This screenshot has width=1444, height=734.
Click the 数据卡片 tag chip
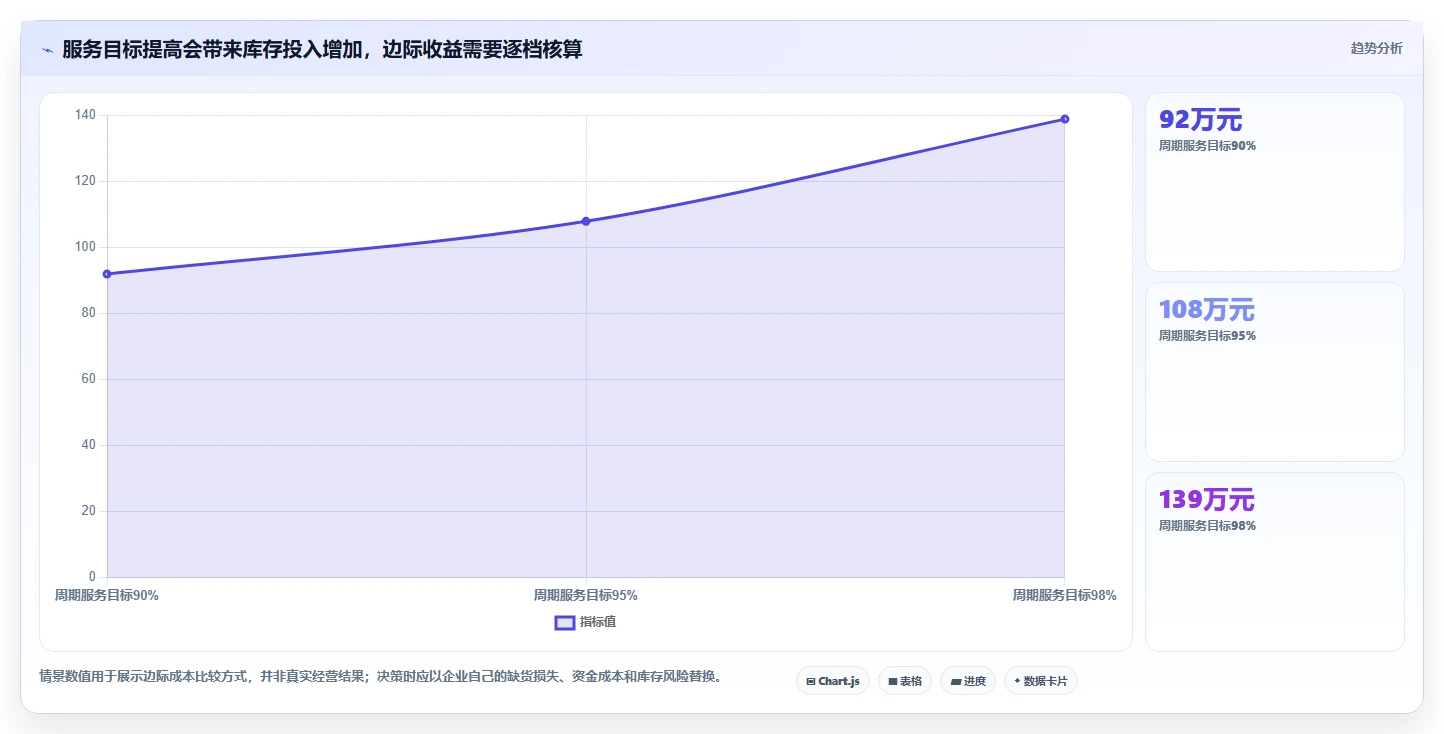tap(1041, 681)
